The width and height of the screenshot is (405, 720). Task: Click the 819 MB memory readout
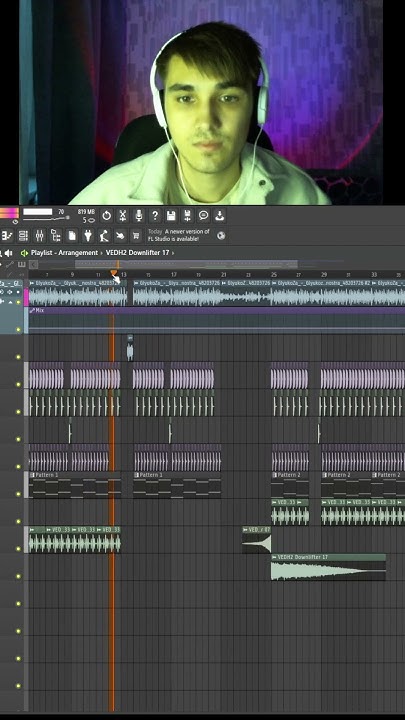pos(86,212)
